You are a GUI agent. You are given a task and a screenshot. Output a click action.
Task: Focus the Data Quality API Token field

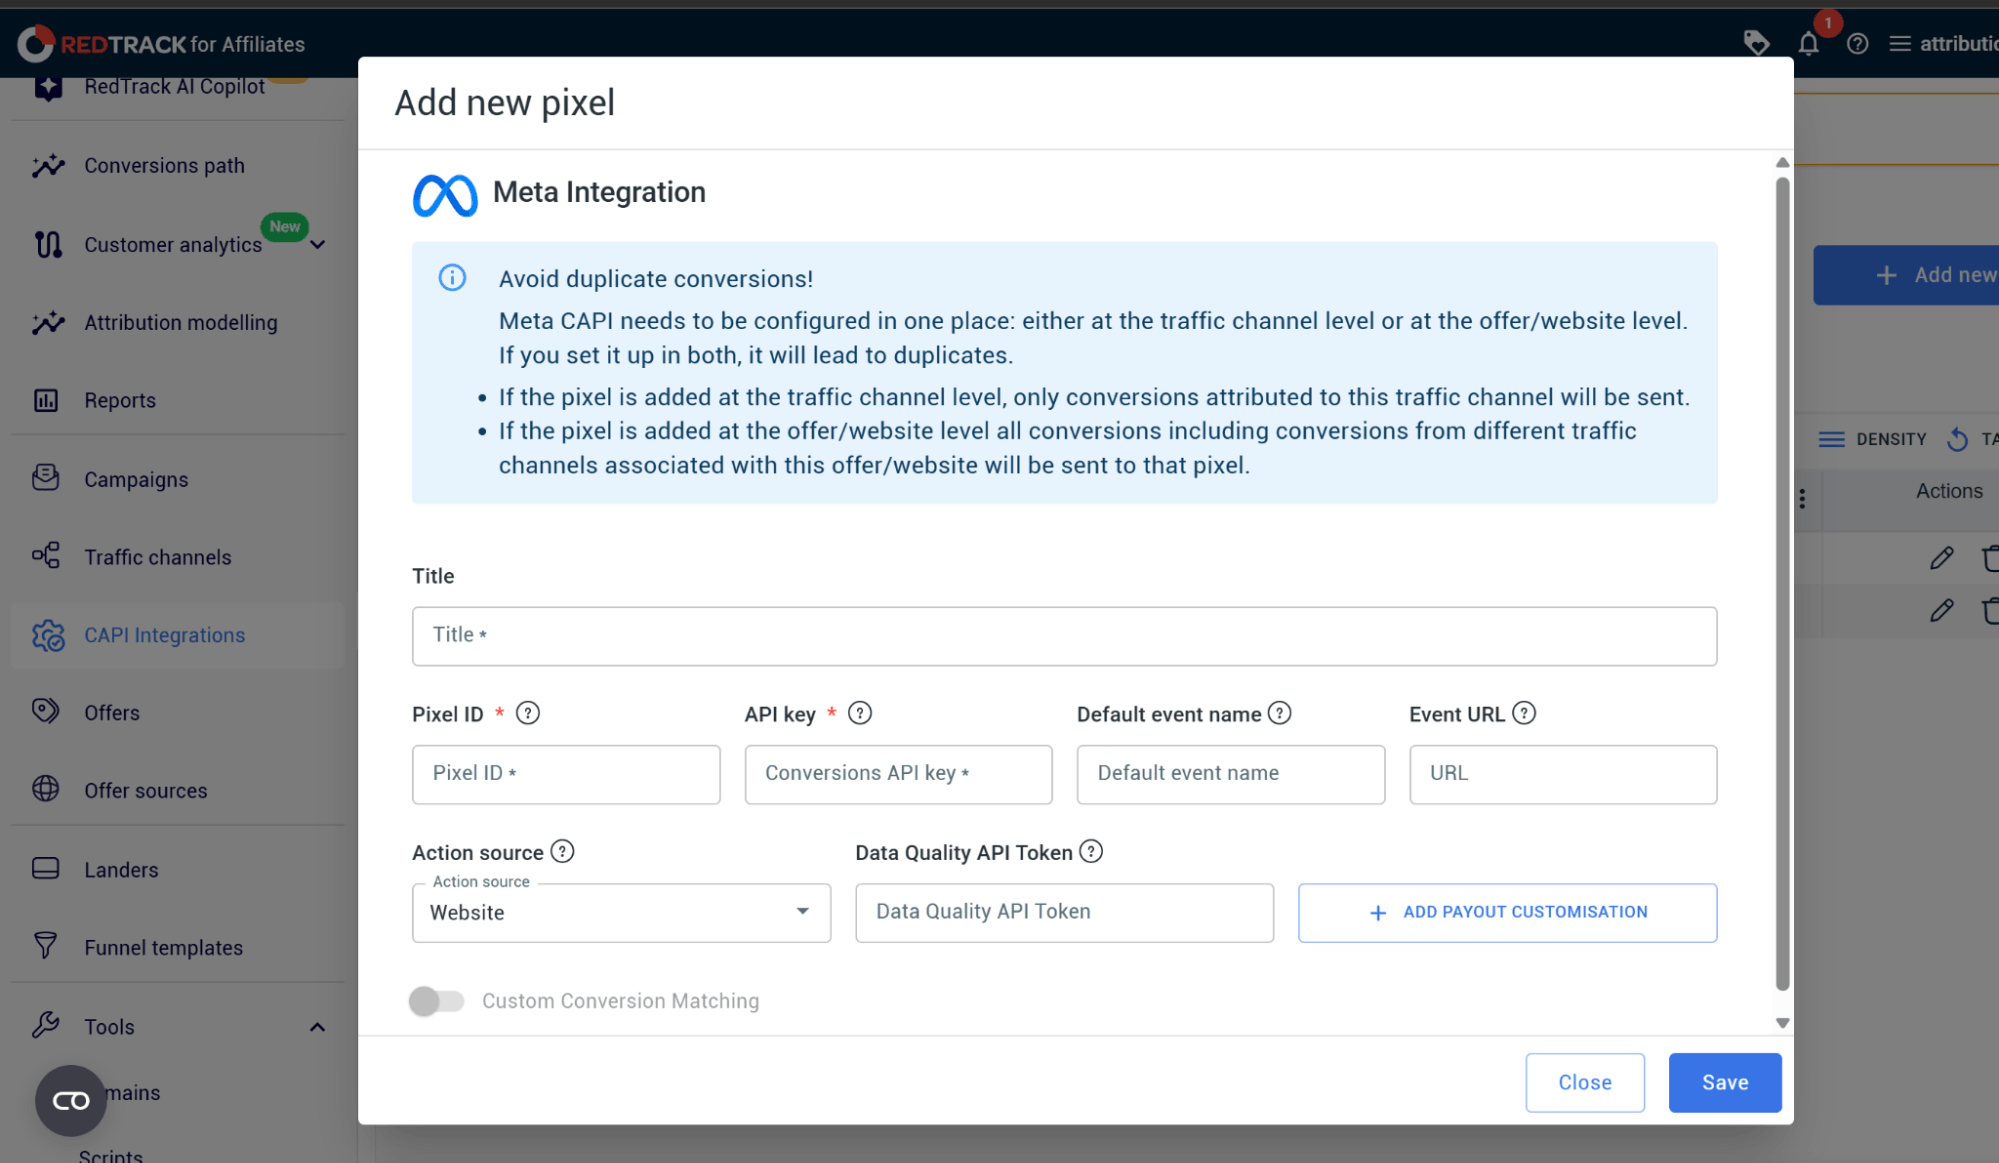tap(1064, 912)
